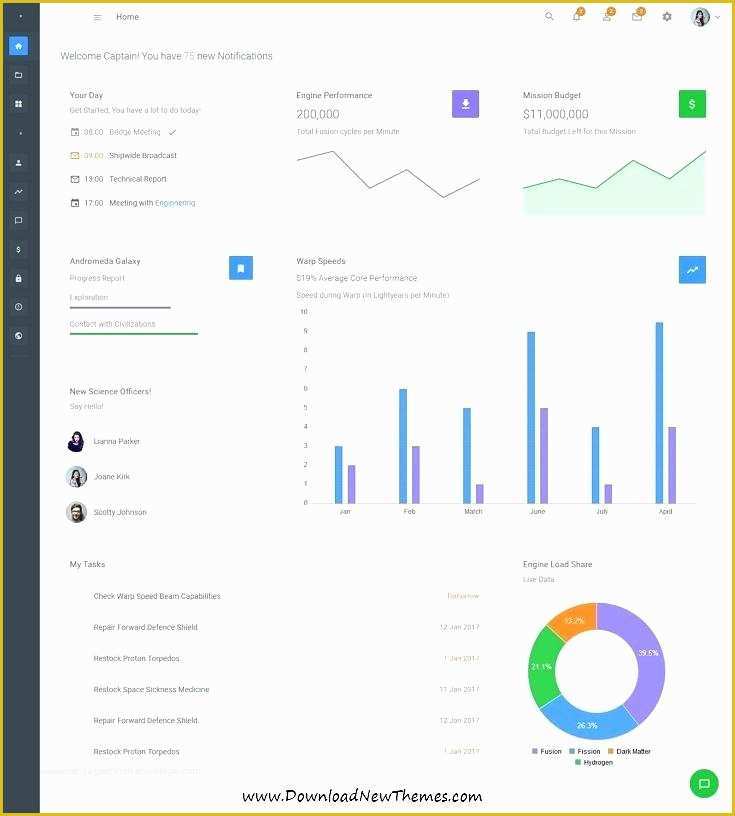Toggle Hydrogen in the chart legend

594,762
